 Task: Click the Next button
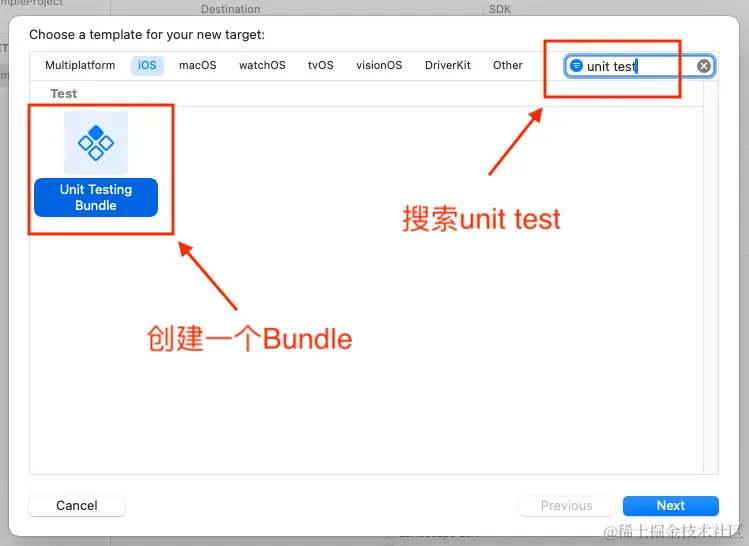[671, 505]
